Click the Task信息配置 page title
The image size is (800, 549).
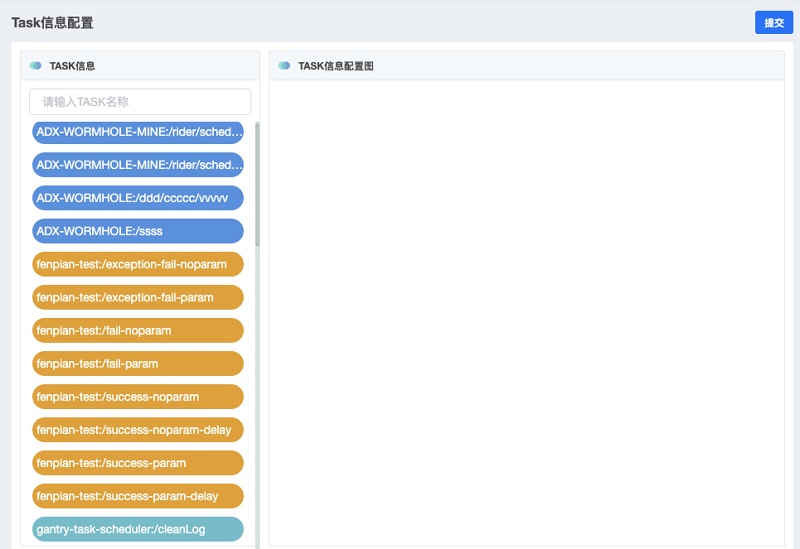53,22
